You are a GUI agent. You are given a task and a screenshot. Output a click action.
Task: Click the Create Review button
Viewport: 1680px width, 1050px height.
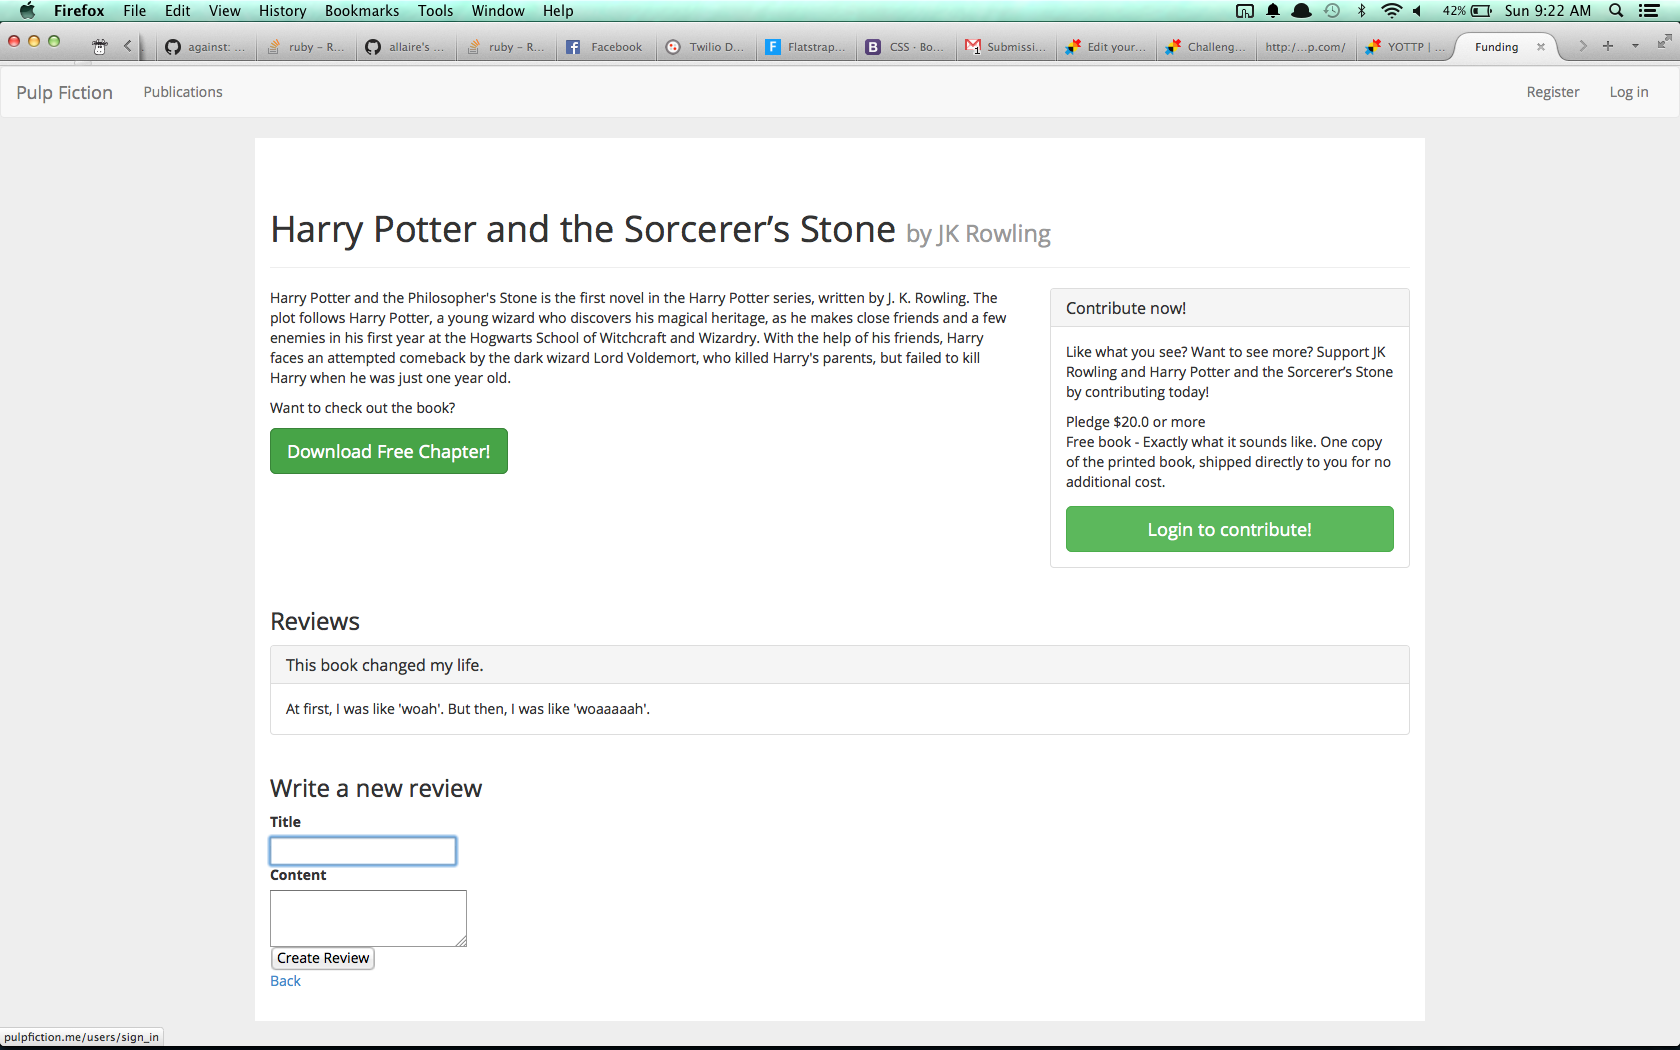click(x=323, y=958)
